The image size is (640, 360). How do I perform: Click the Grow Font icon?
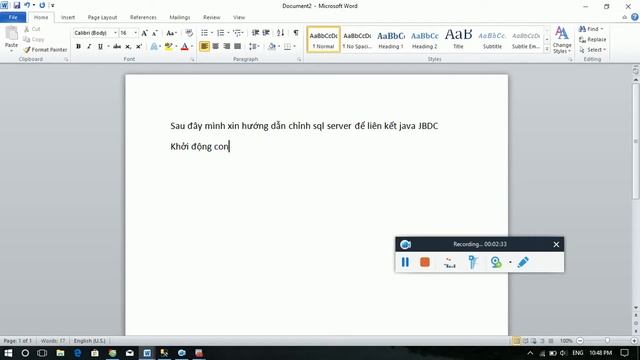pos(144,33)
